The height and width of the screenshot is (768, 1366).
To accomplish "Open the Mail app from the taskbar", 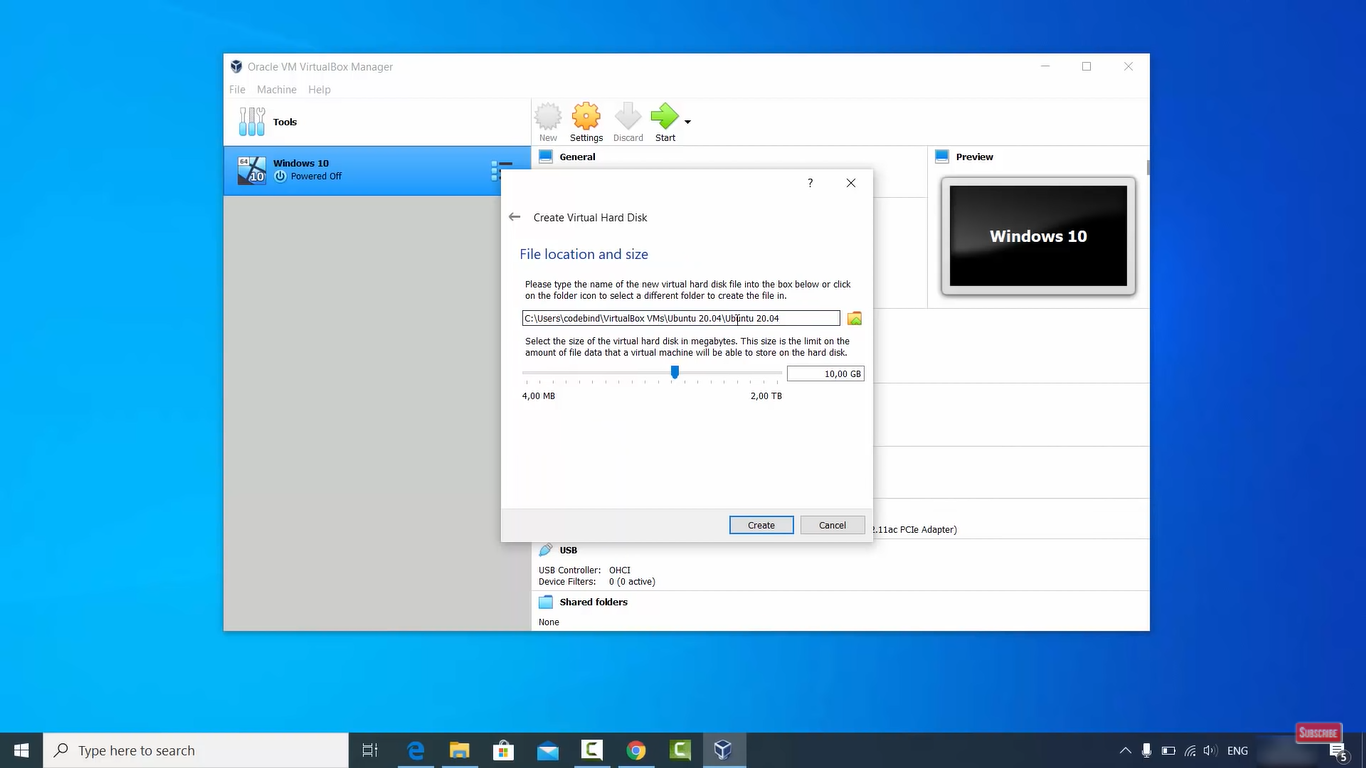I will click(547, 750).
